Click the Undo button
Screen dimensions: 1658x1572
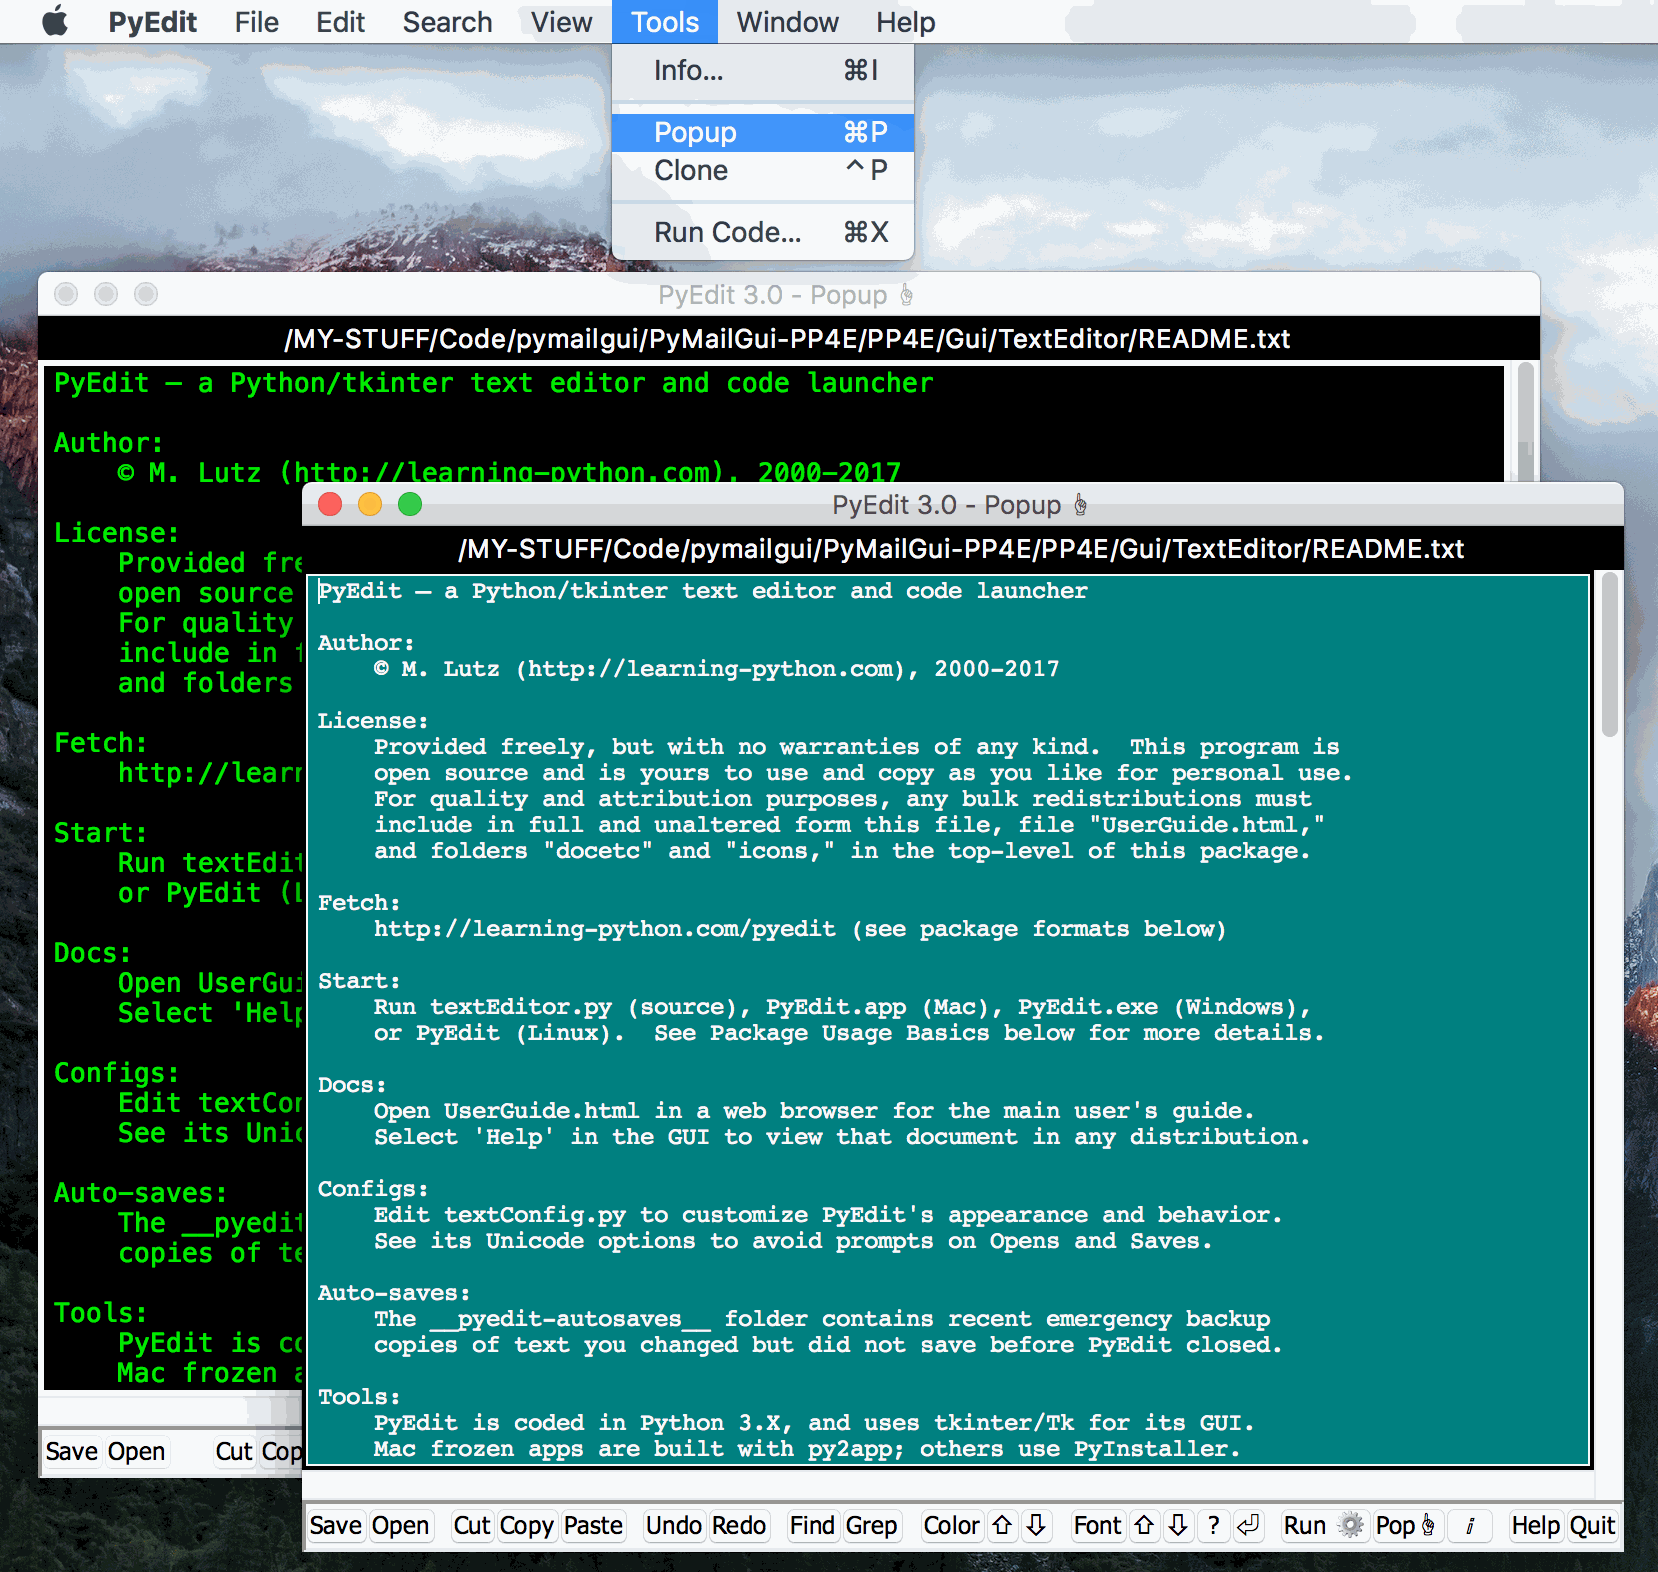673,1525
